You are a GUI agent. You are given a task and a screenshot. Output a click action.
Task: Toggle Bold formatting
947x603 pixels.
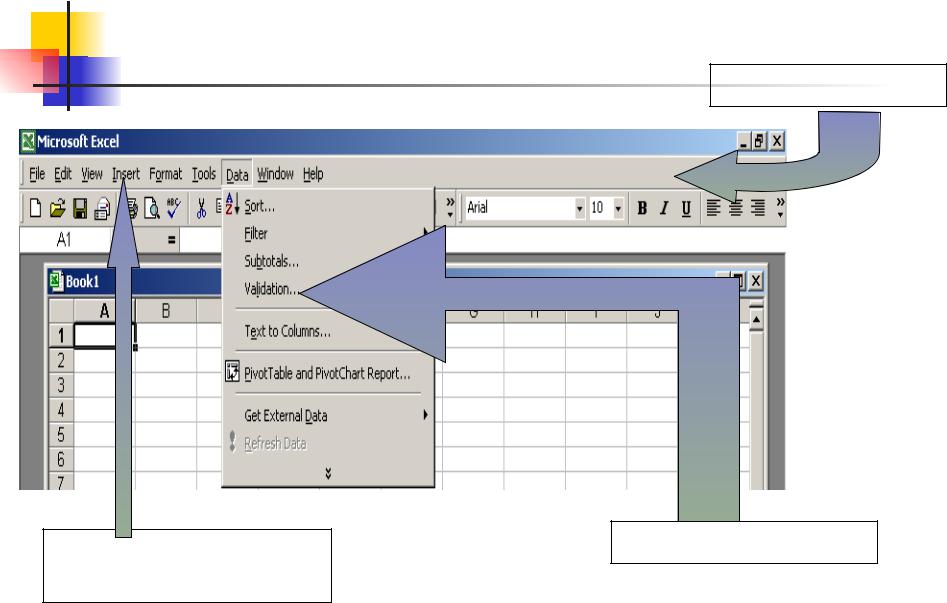[642, 208]
